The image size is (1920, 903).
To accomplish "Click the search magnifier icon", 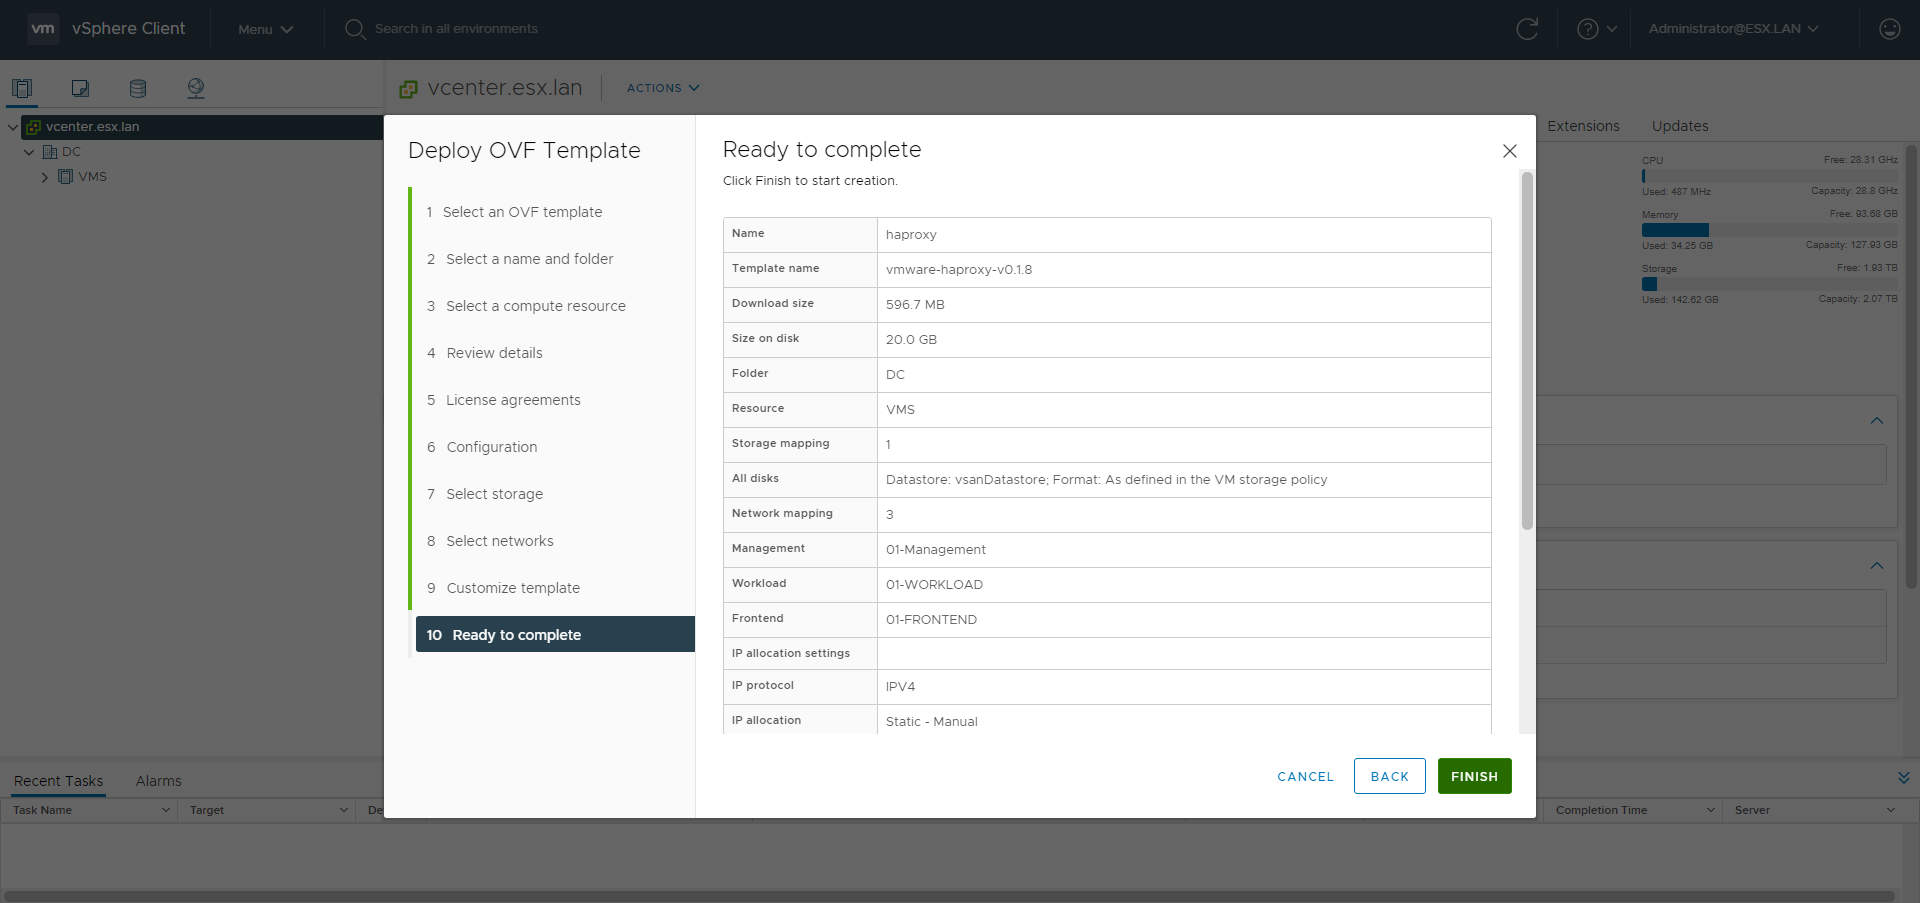I will coord(355,29).
